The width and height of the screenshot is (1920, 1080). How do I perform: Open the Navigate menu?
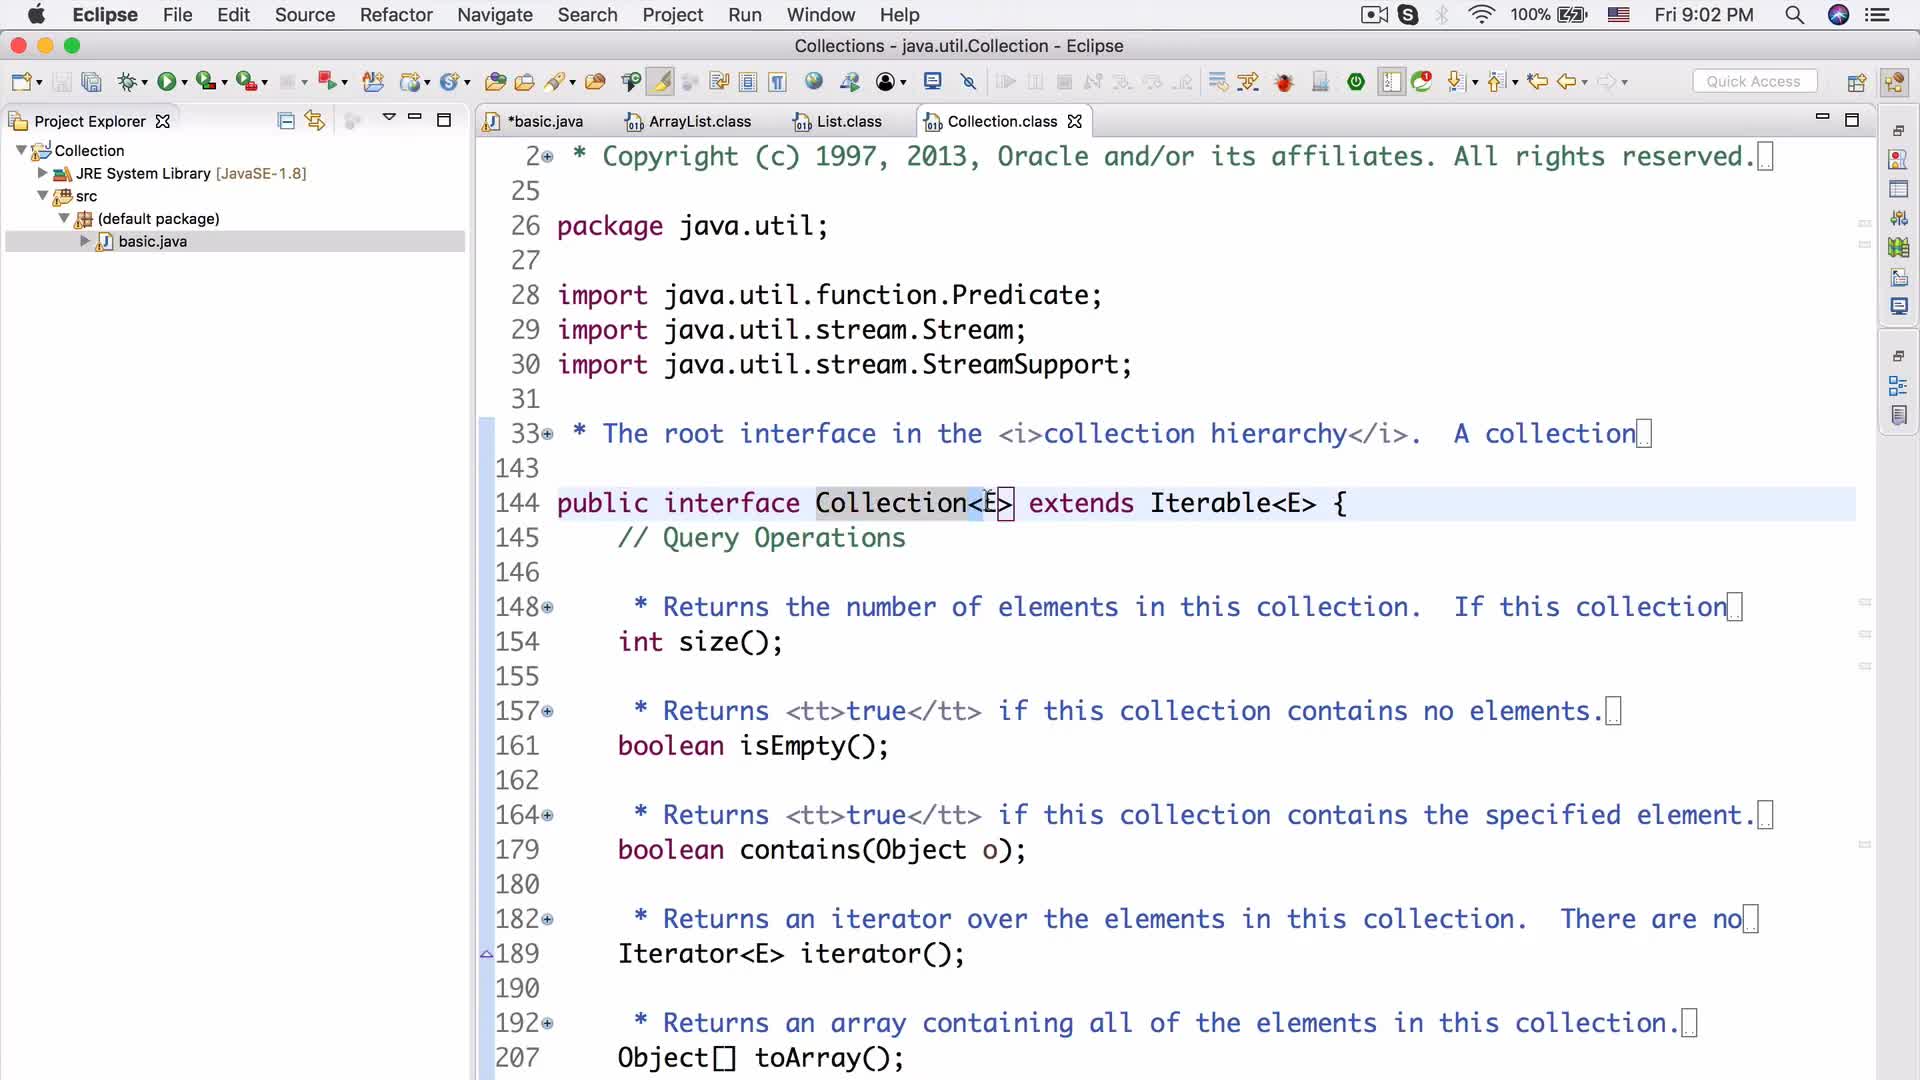(x=495, y=15)
